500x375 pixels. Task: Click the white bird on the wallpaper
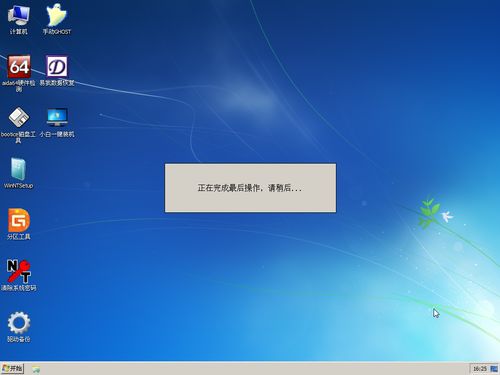point(447,216)
